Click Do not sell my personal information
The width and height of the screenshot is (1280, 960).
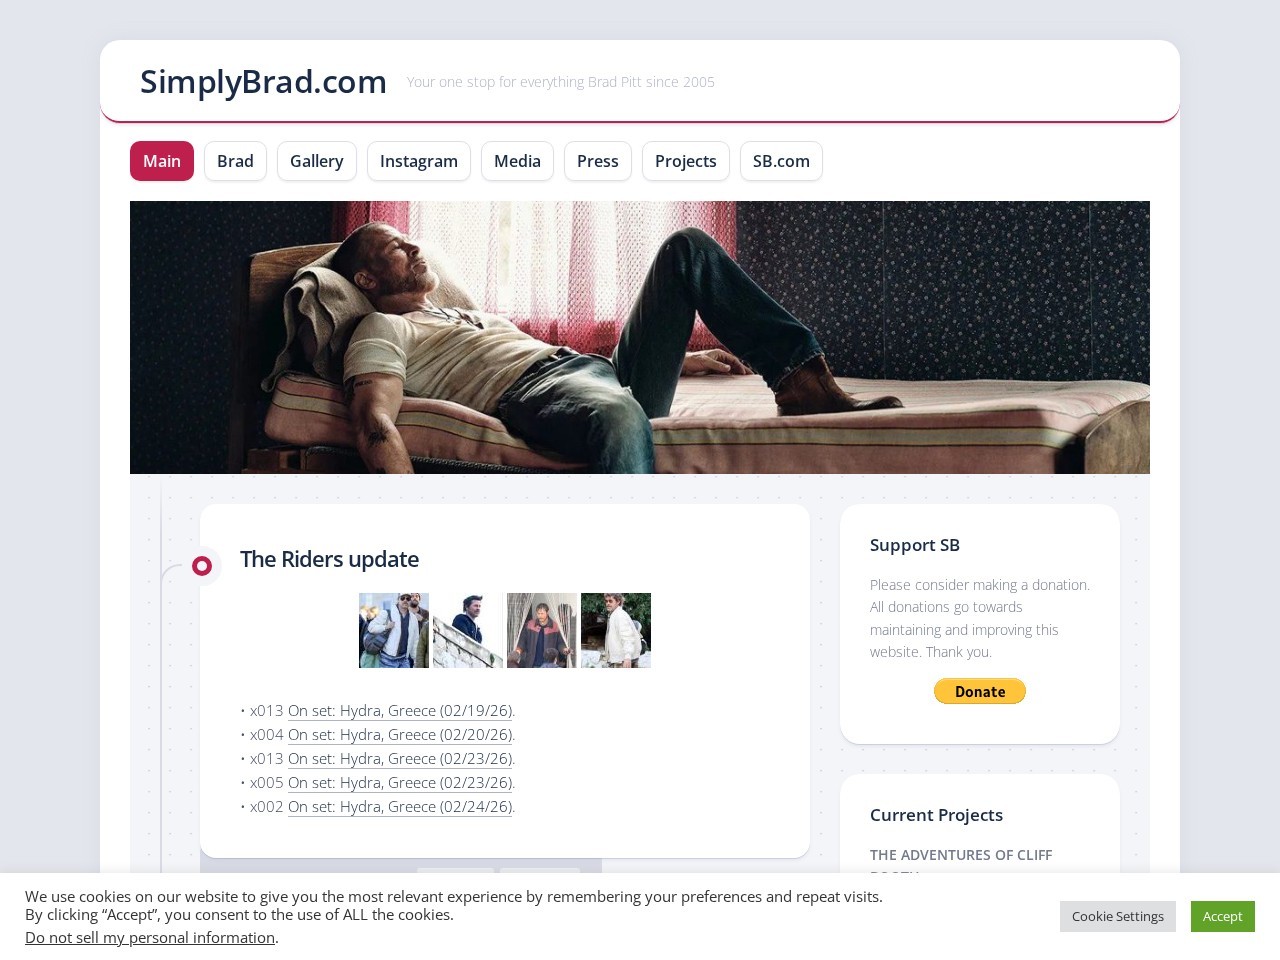pyautogui.click(x=150, y=937)
